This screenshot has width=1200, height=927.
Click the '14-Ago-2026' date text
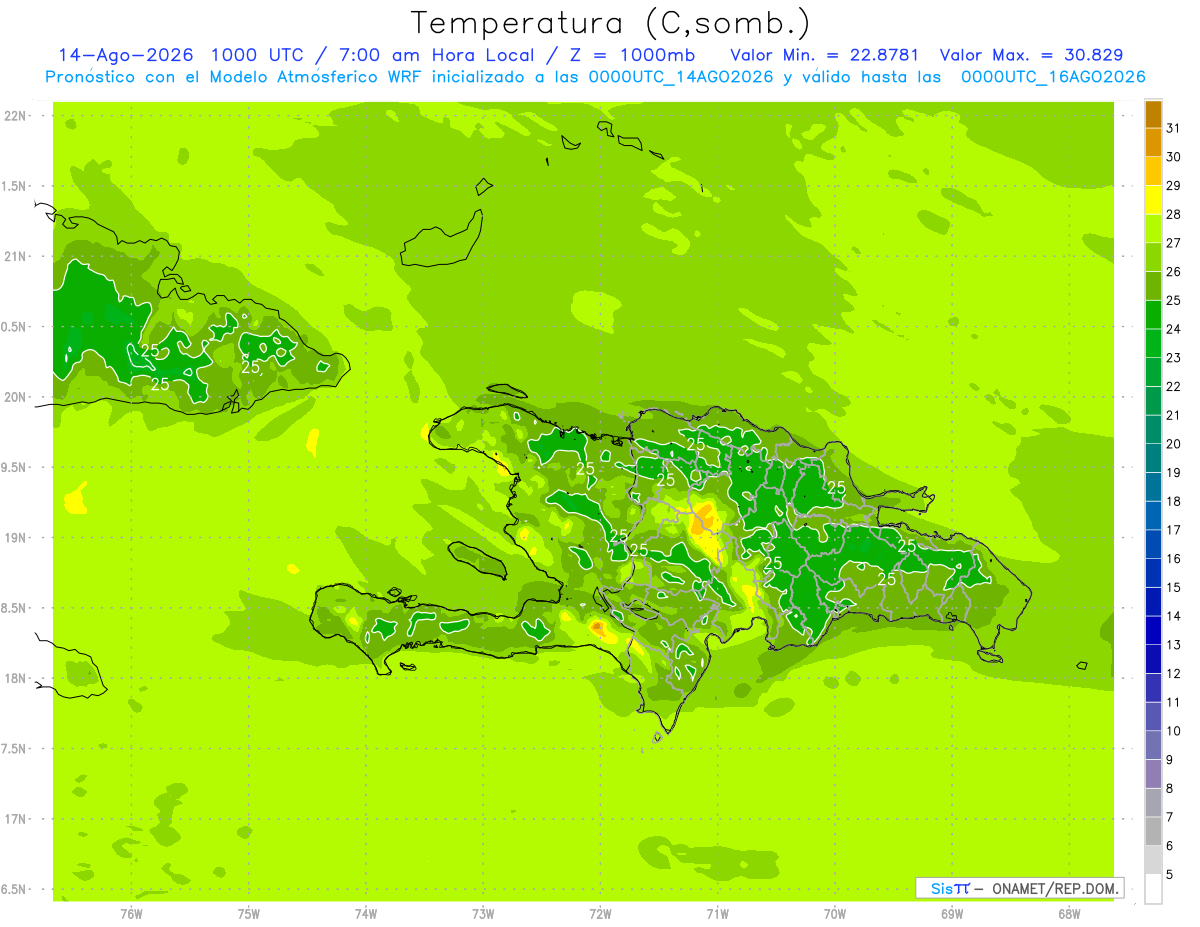tap(126, 55)
